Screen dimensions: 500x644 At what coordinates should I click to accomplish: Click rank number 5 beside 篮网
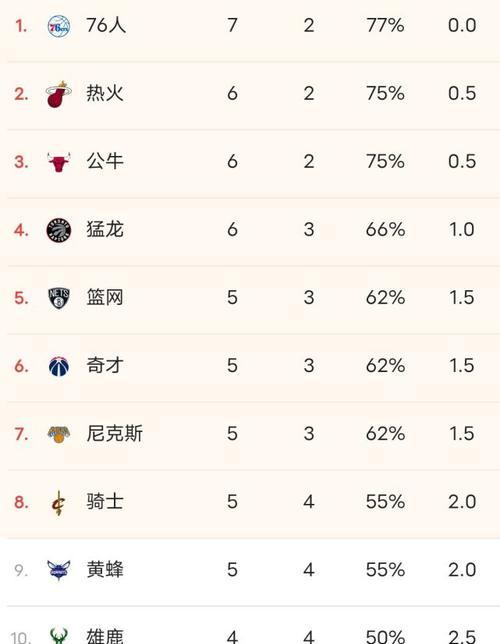tap(21, 298)
